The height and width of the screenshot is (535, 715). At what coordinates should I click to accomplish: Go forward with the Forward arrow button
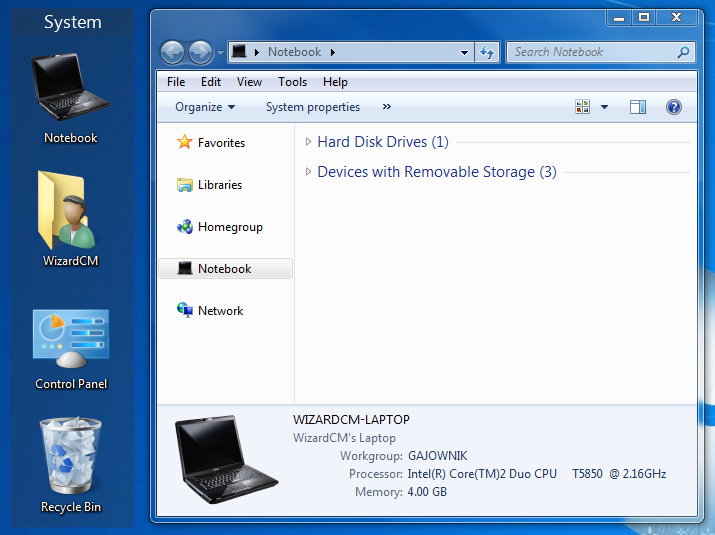tap(201, 52)
